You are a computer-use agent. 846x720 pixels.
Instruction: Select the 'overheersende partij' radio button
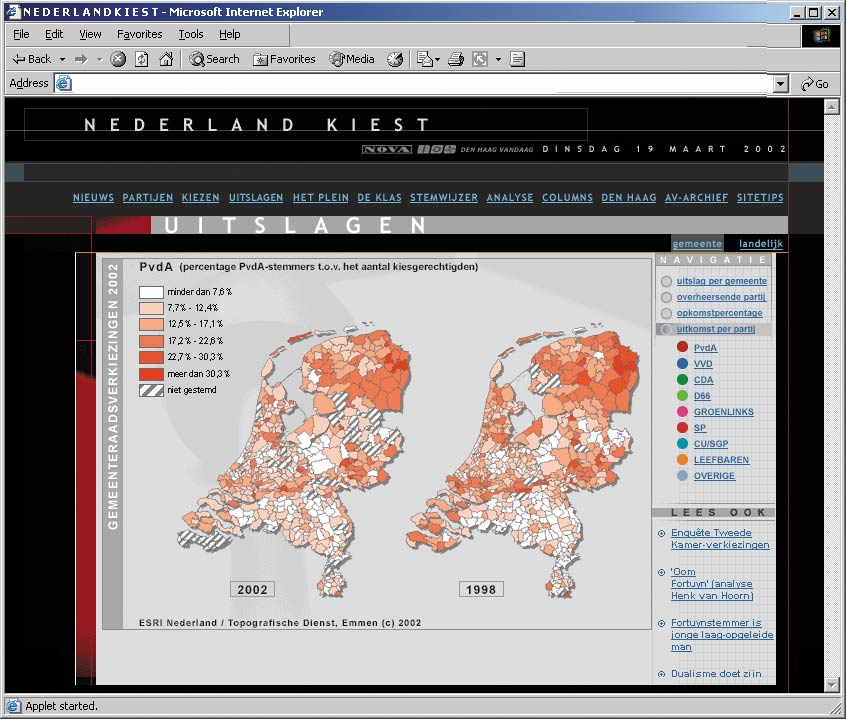pyautogui.click(x=666, y=297)
